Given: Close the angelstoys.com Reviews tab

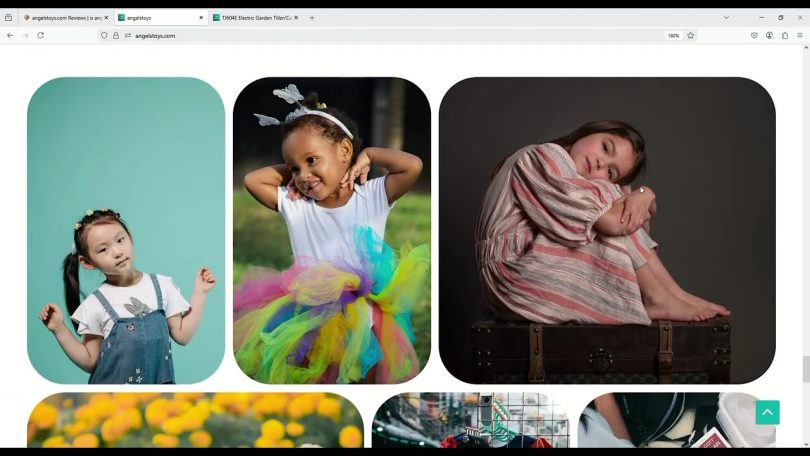Looking at the screenshot, I should click(x=106, y=18).
